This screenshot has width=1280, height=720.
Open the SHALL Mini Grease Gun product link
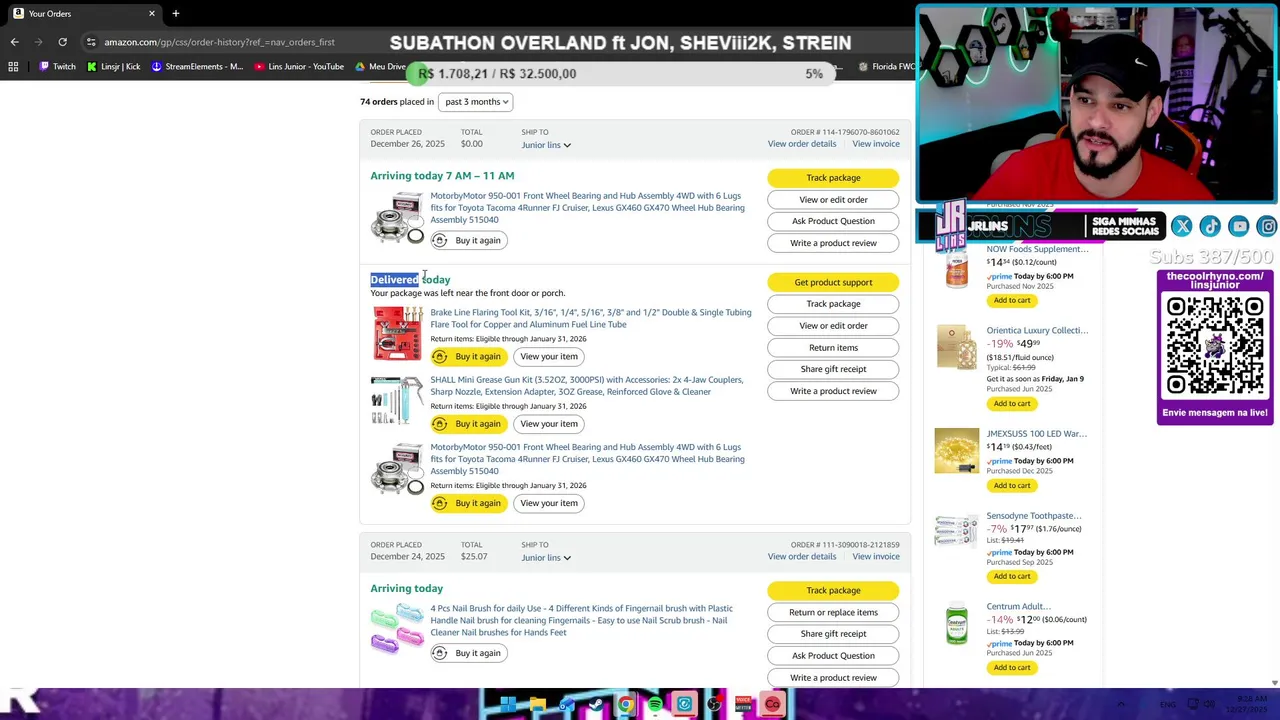click(587, 386)
